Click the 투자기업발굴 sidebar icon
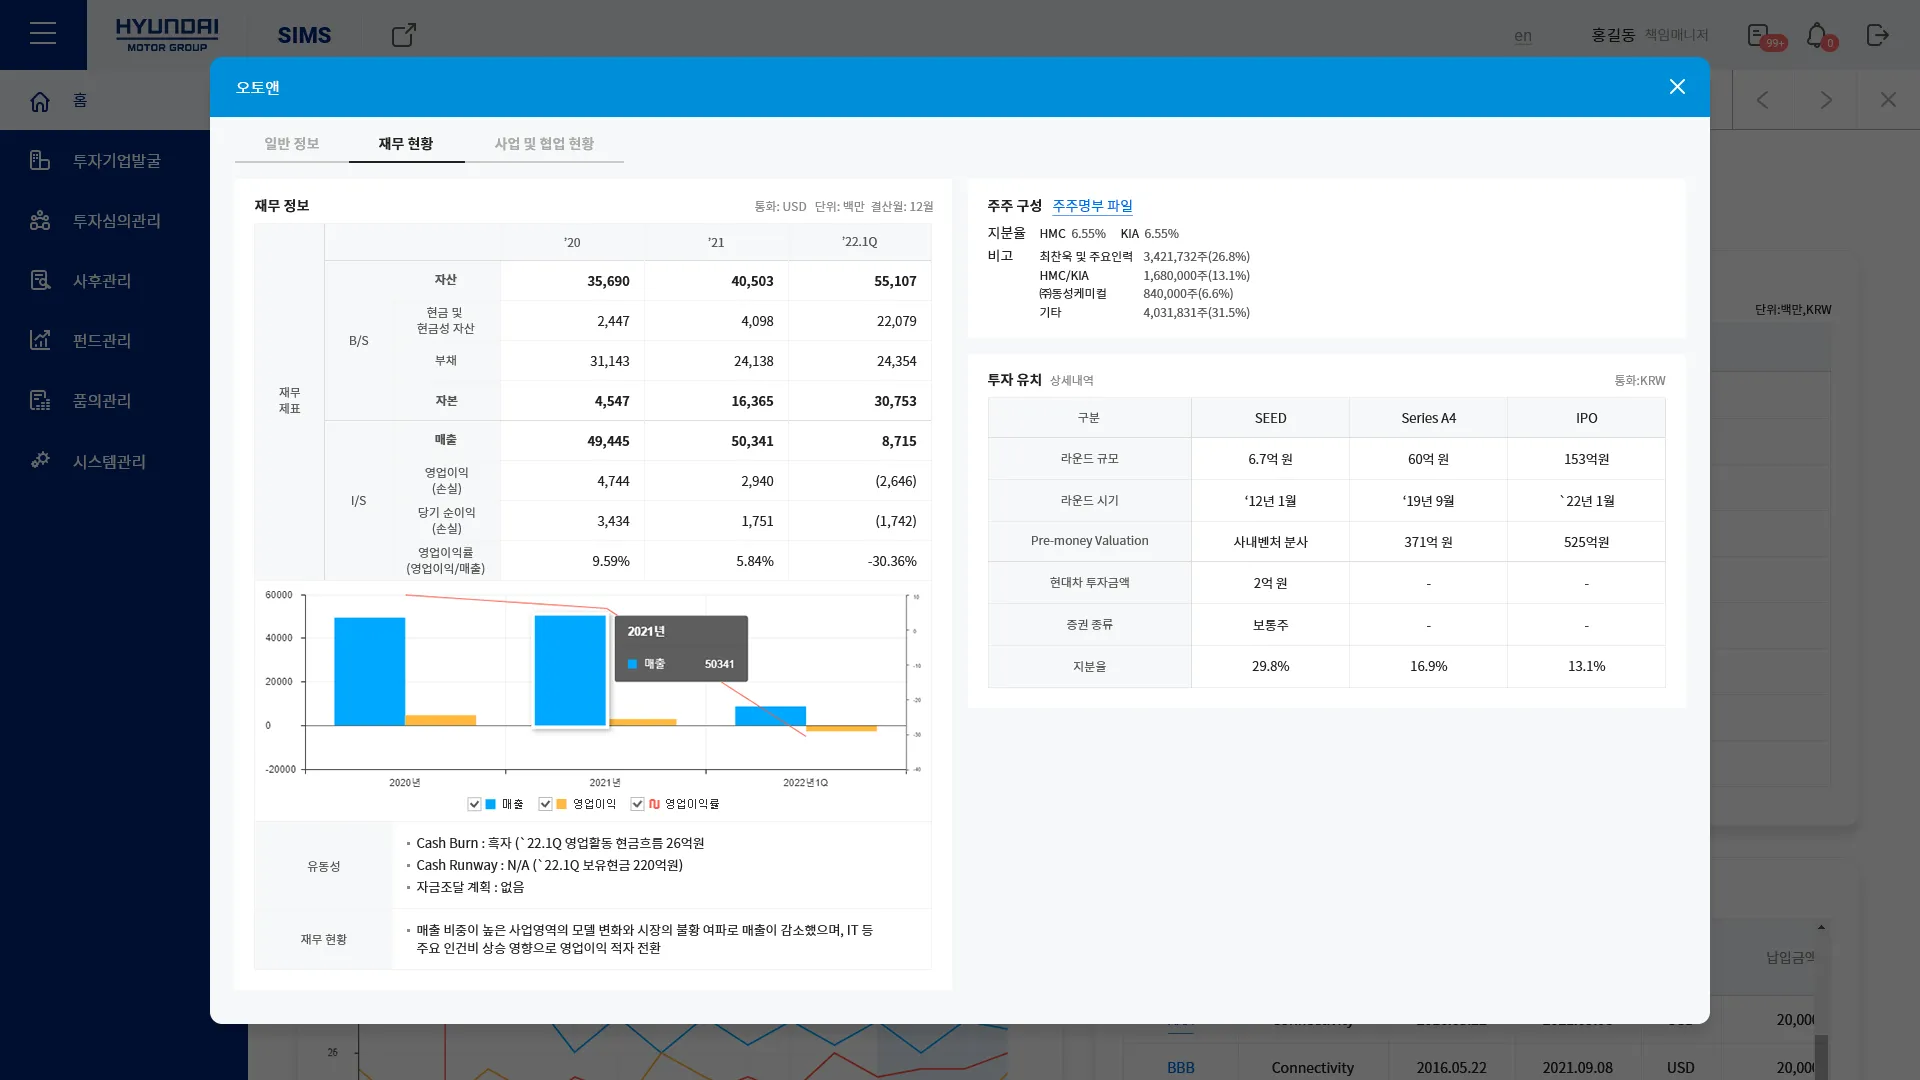The width and height of the screenshot is (1920, 1080). click(40, 160)
